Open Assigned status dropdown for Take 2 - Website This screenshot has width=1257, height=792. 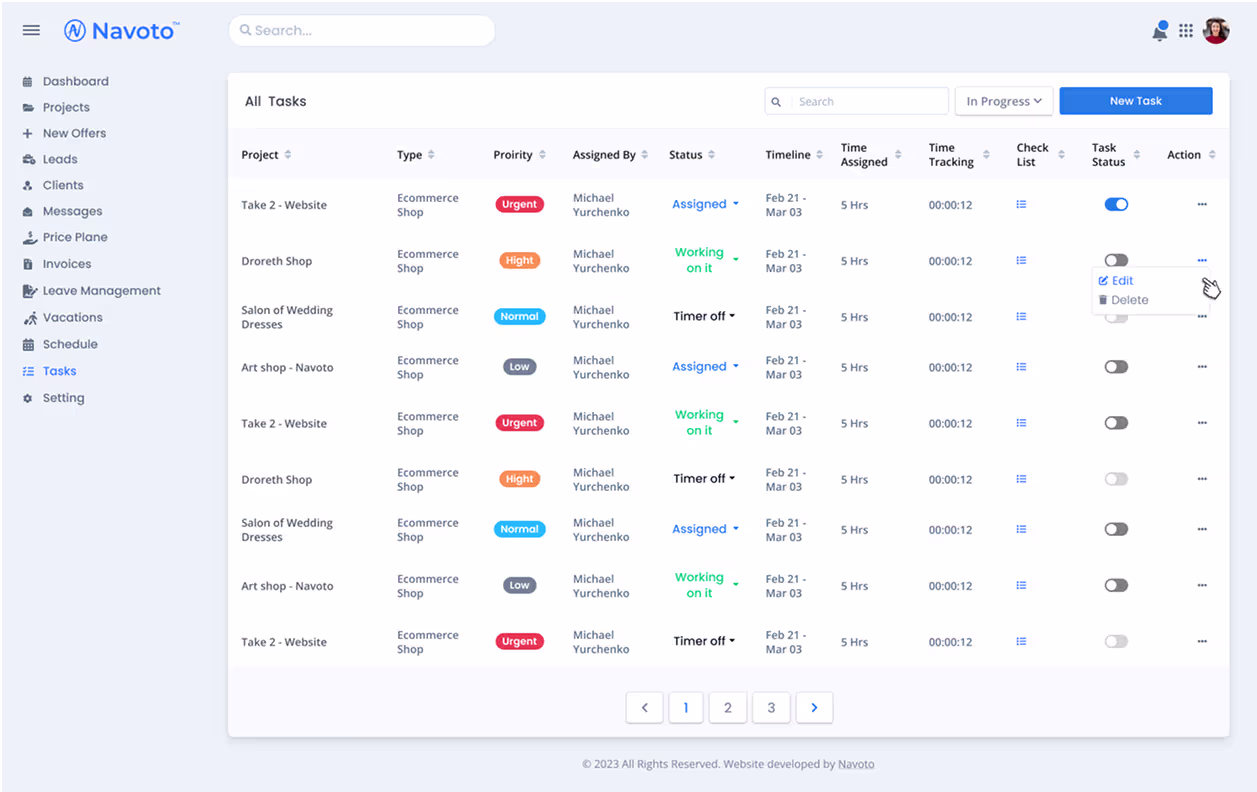[x=705, y=204]
